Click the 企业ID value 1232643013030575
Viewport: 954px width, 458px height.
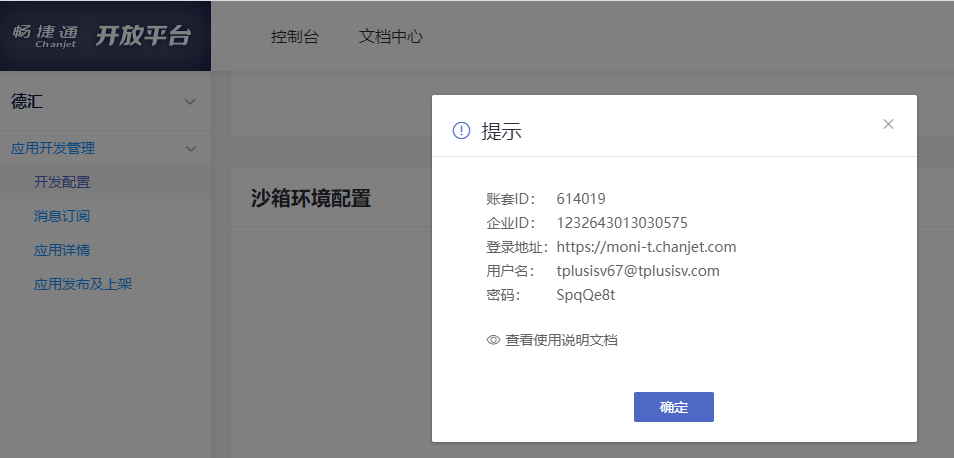point(622,223)
